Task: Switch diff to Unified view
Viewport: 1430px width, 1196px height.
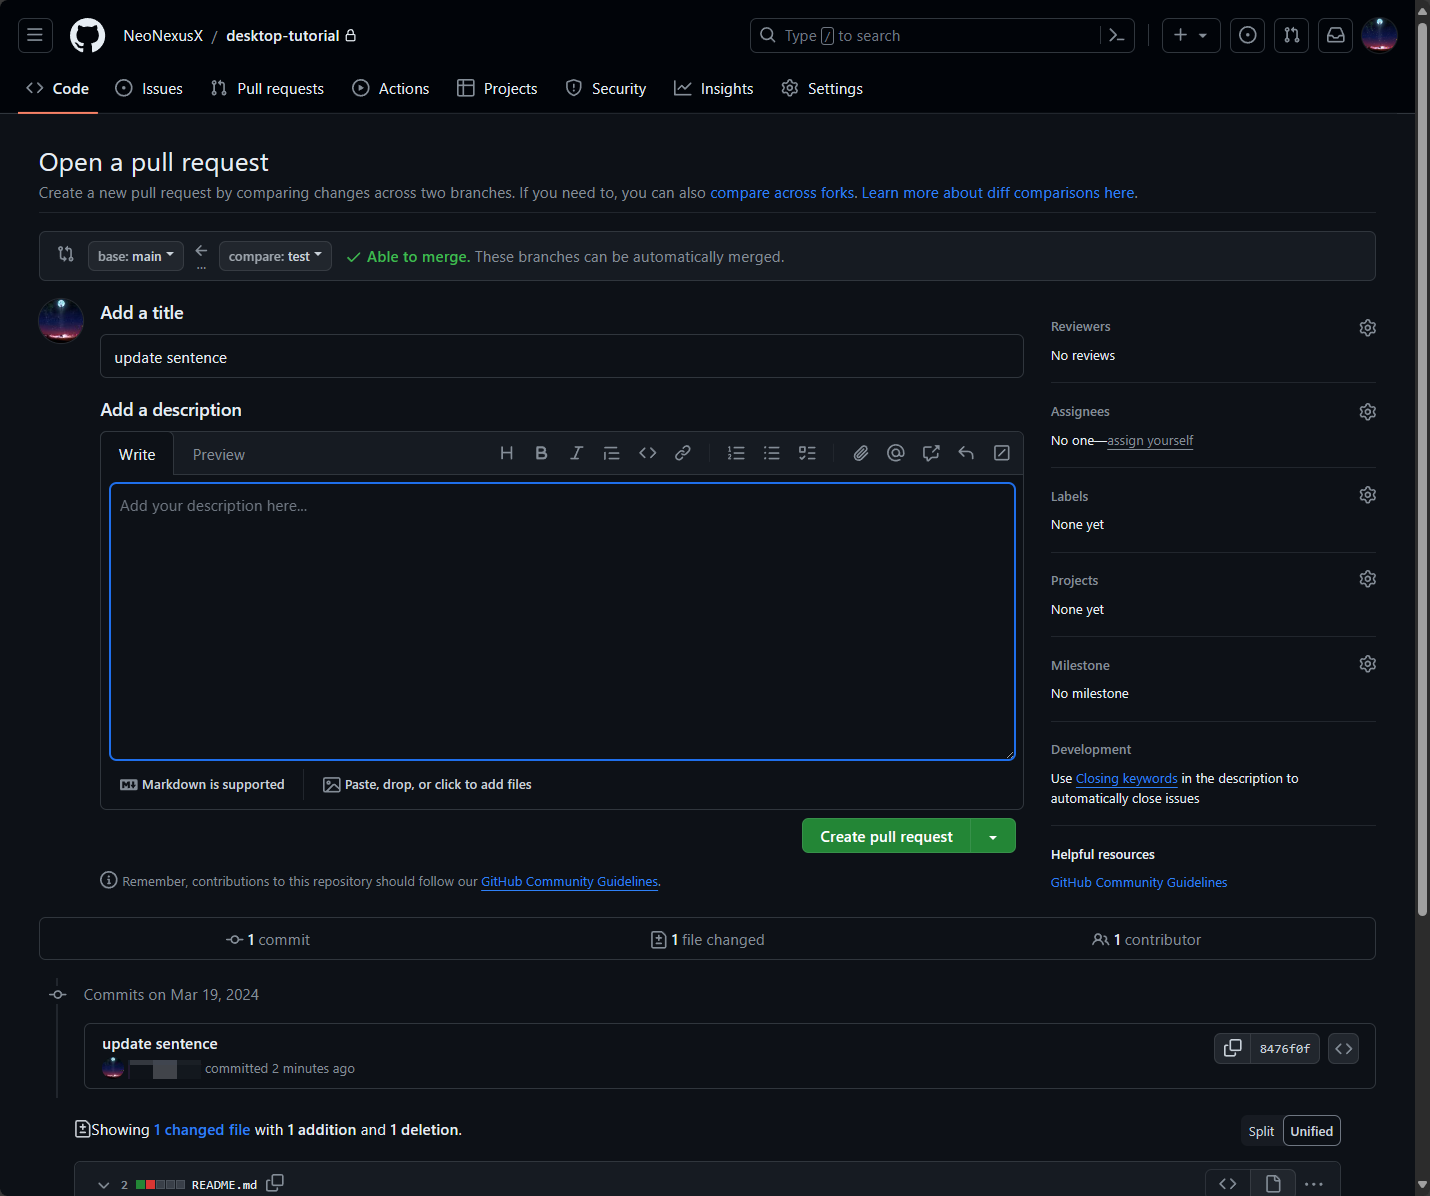Action: click(x=1311, y=1131)
